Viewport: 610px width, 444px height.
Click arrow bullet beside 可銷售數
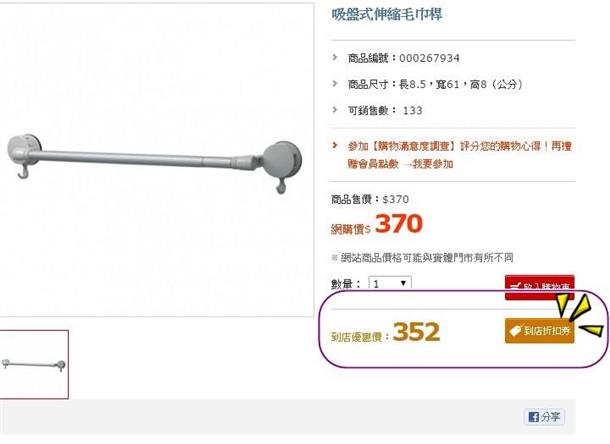coord(335,109)
